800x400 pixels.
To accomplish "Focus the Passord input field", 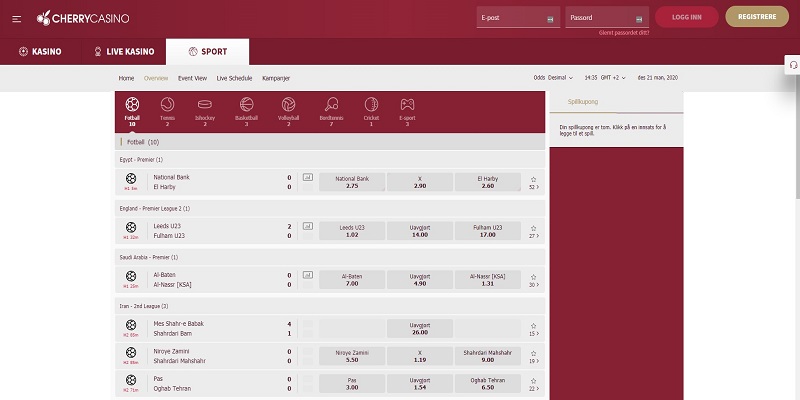I will 607,17.
